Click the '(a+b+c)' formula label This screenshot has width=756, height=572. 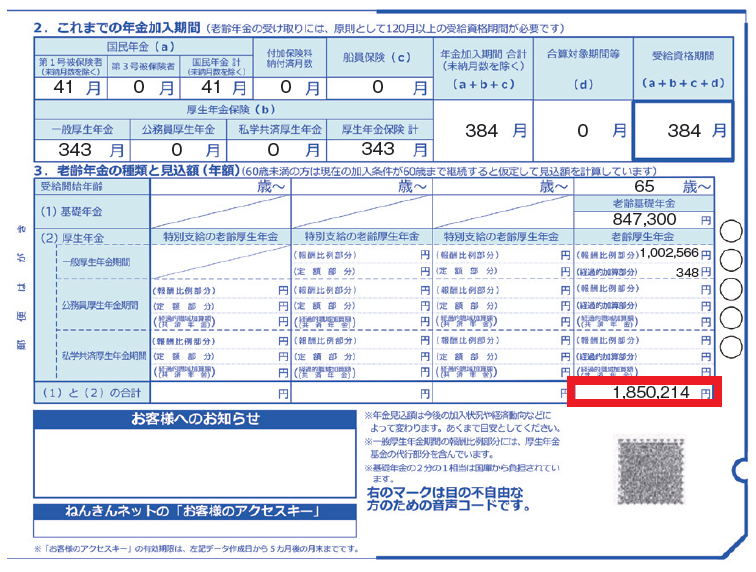pyautogui.click(x=483, y=84)
